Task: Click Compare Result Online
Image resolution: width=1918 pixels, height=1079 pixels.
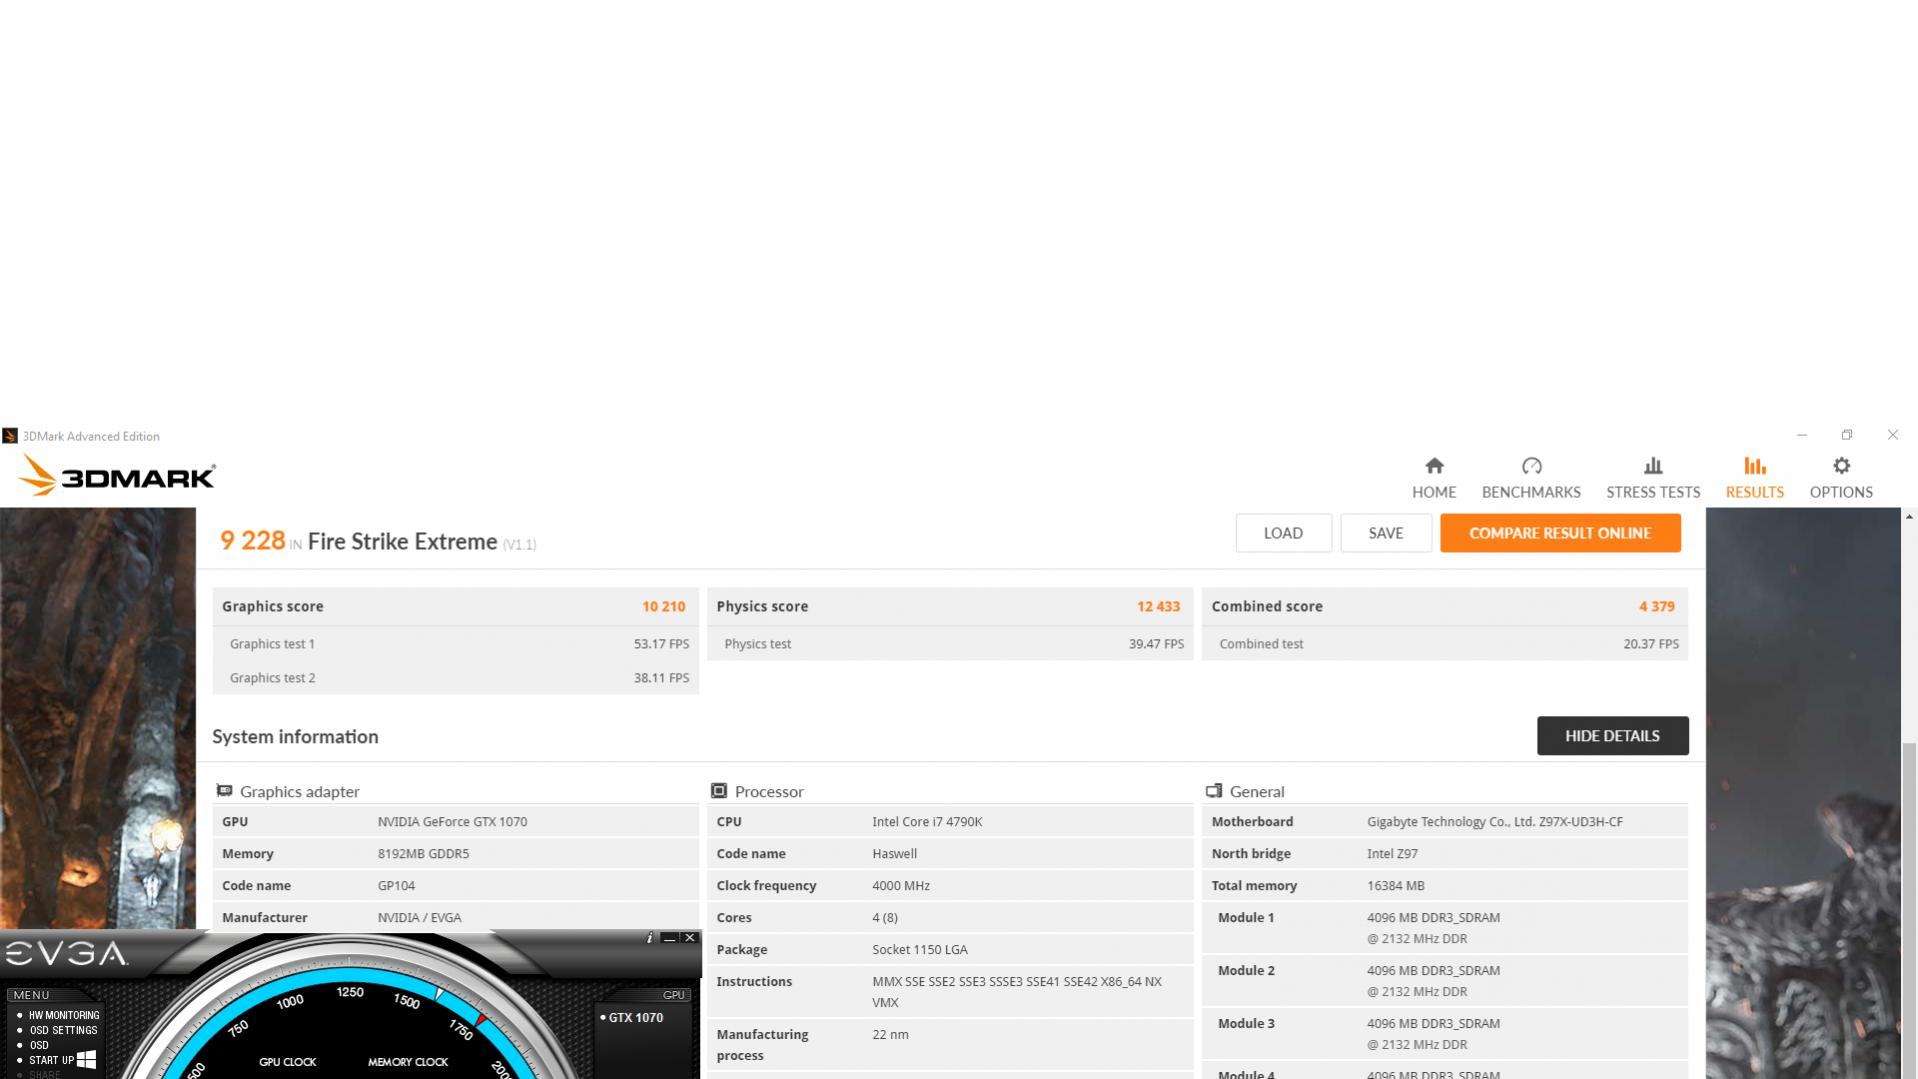Action: click(x=1559, y=533)
